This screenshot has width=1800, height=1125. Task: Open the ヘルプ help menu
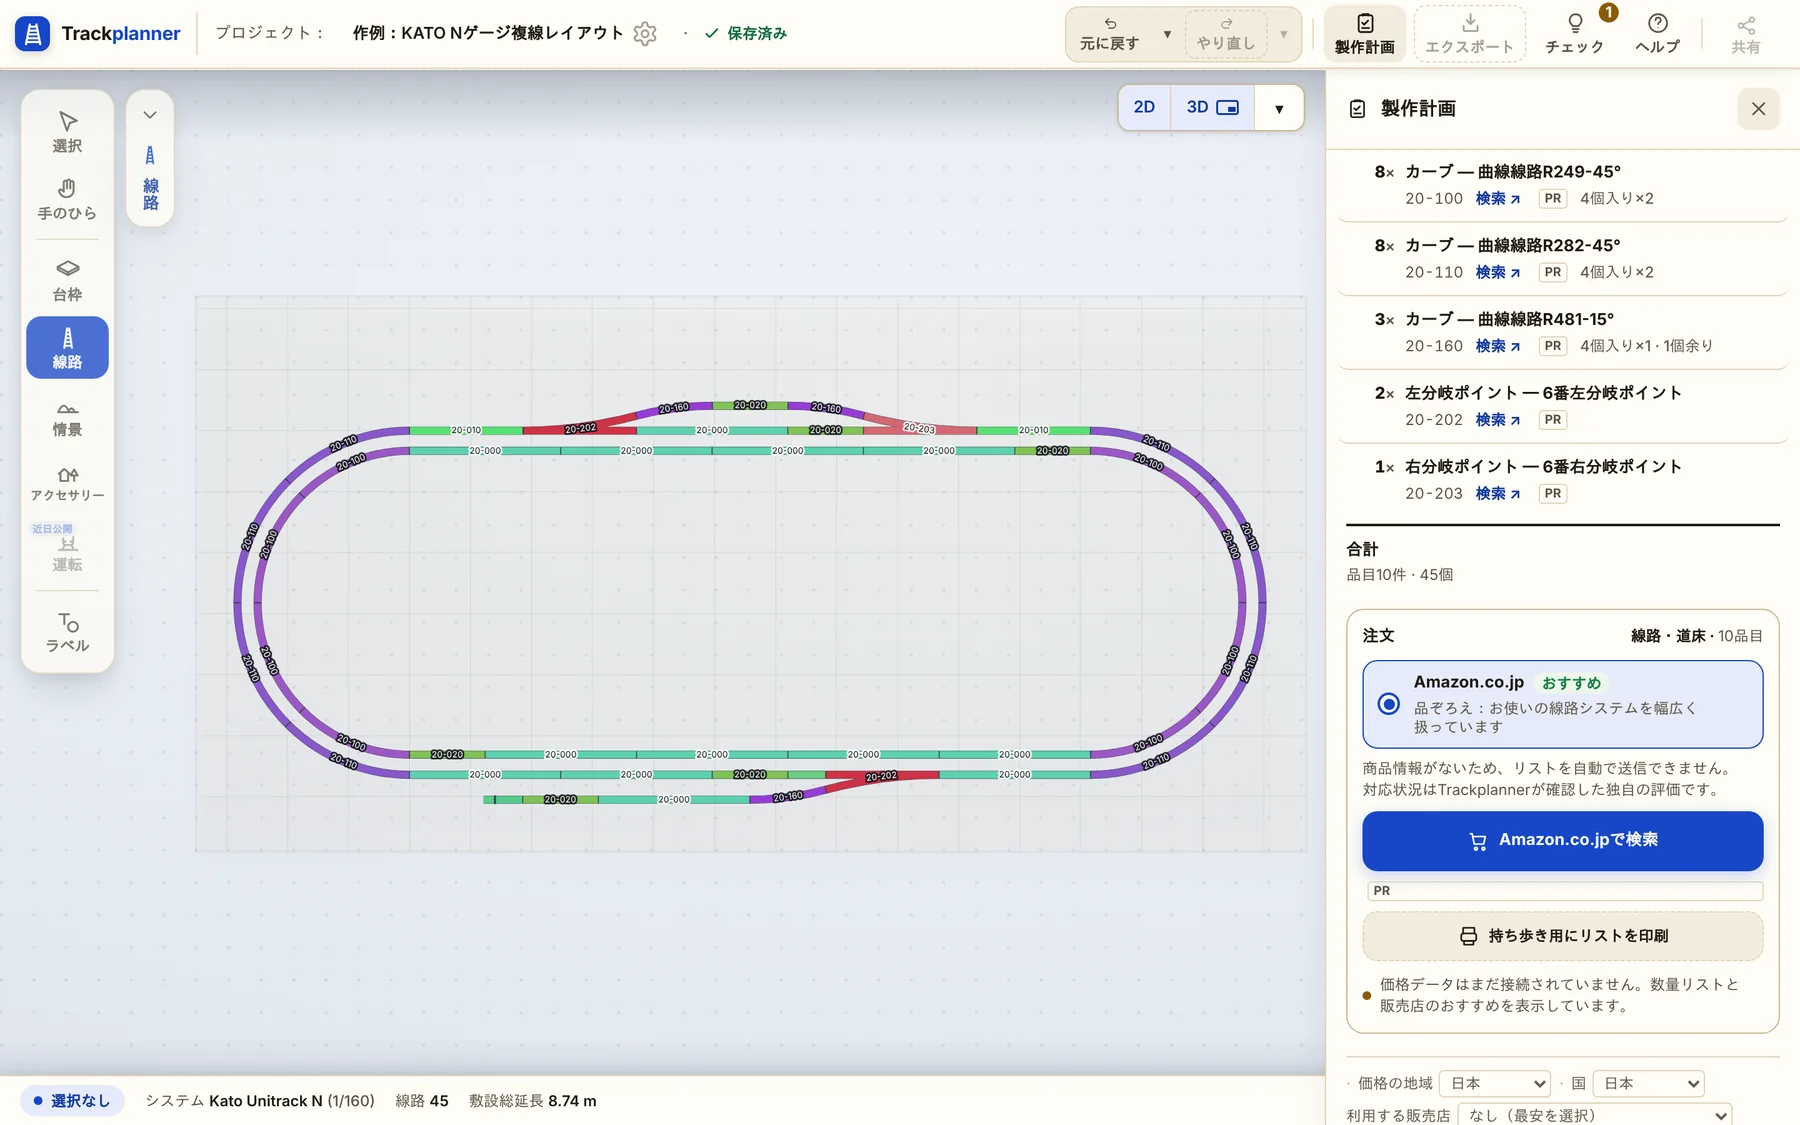[1657, 33]
